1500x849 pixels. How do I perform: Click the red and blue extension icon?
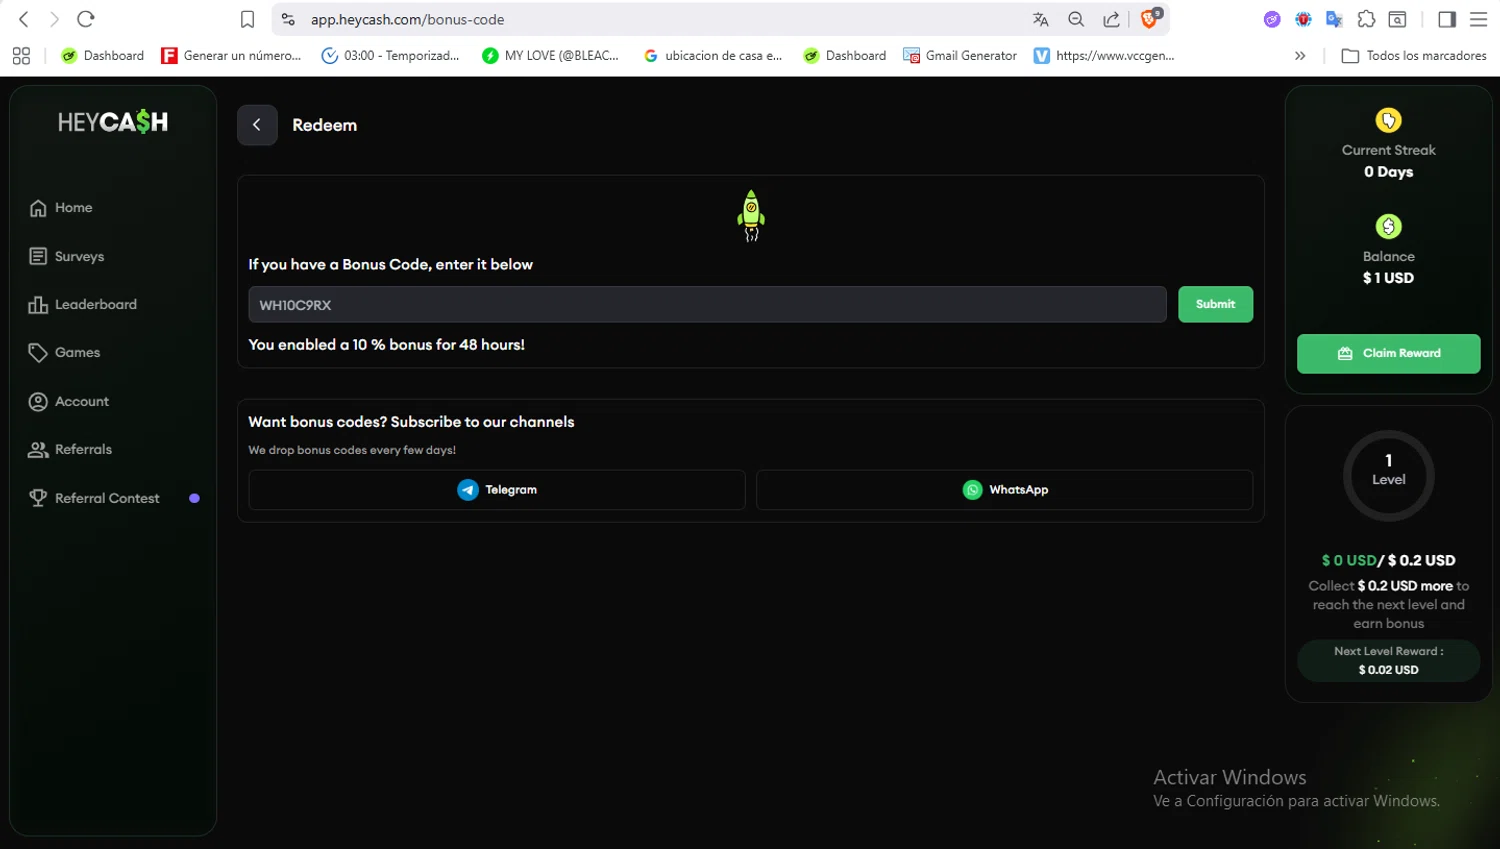[x=1303, y=19]
